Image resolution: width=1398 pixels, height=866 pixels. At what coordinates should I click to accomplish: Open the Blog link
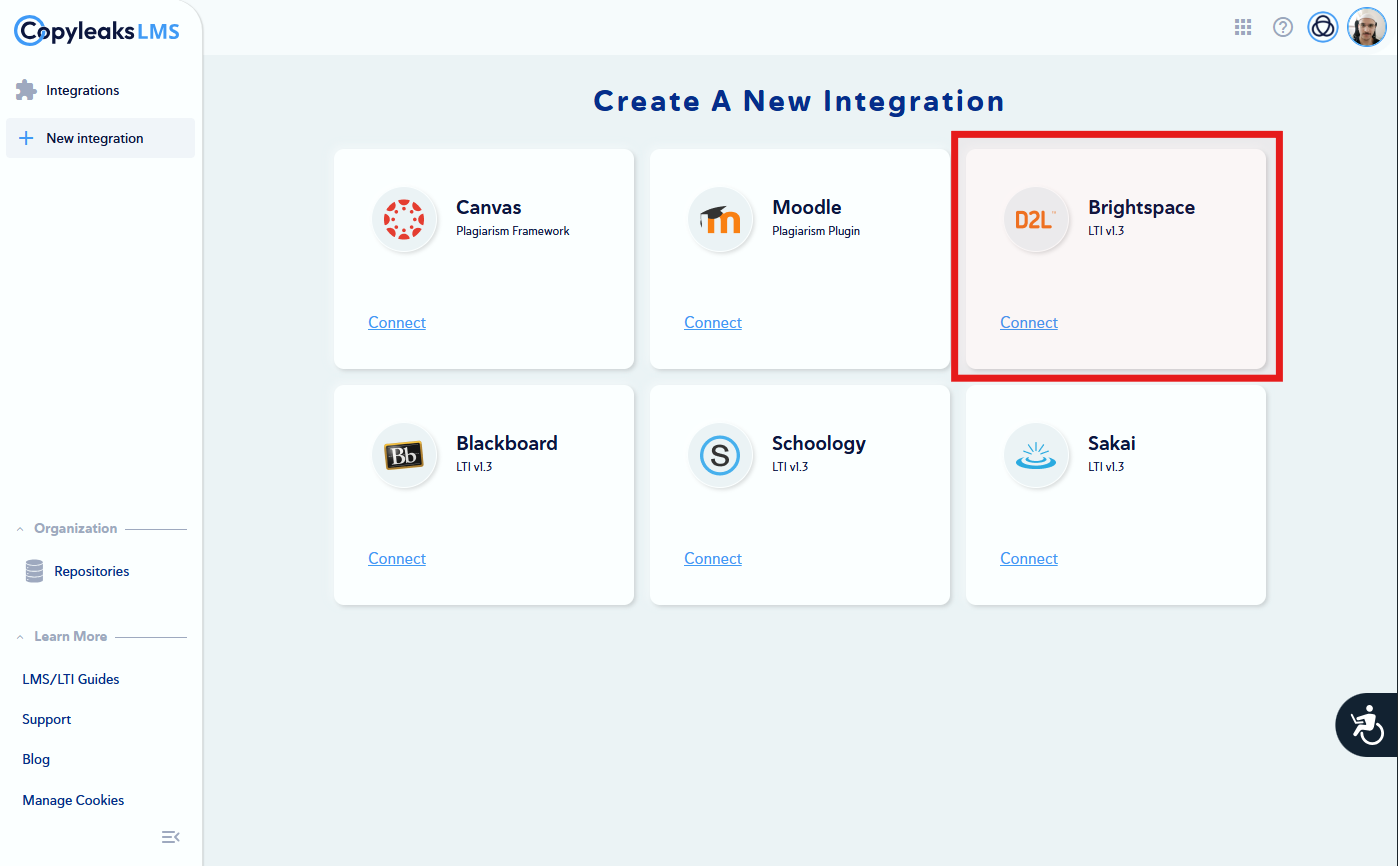36,759
